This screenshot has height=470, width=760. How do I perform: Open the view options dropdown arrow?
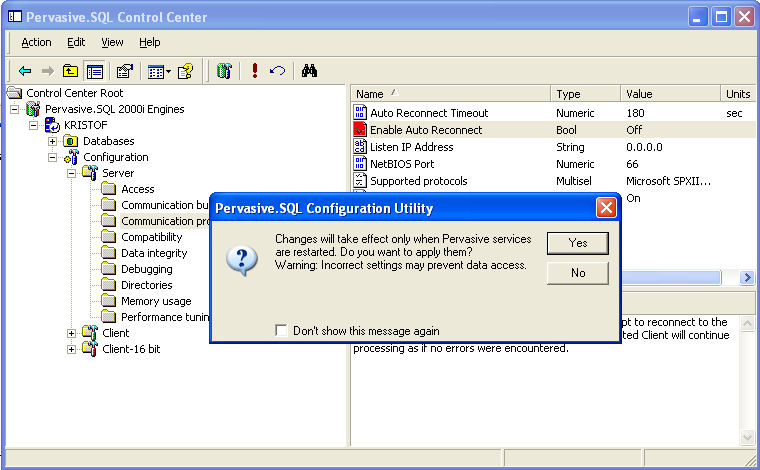tap(169, 72)
